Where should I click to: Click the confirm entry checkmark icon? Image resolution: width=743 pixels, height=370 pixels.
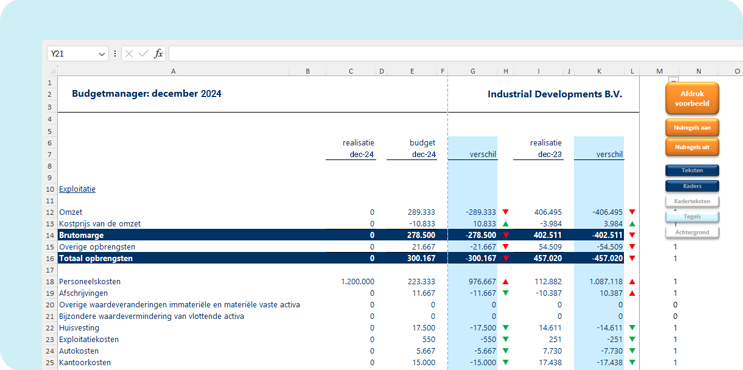pyautogui.click(x=144, y=54)
